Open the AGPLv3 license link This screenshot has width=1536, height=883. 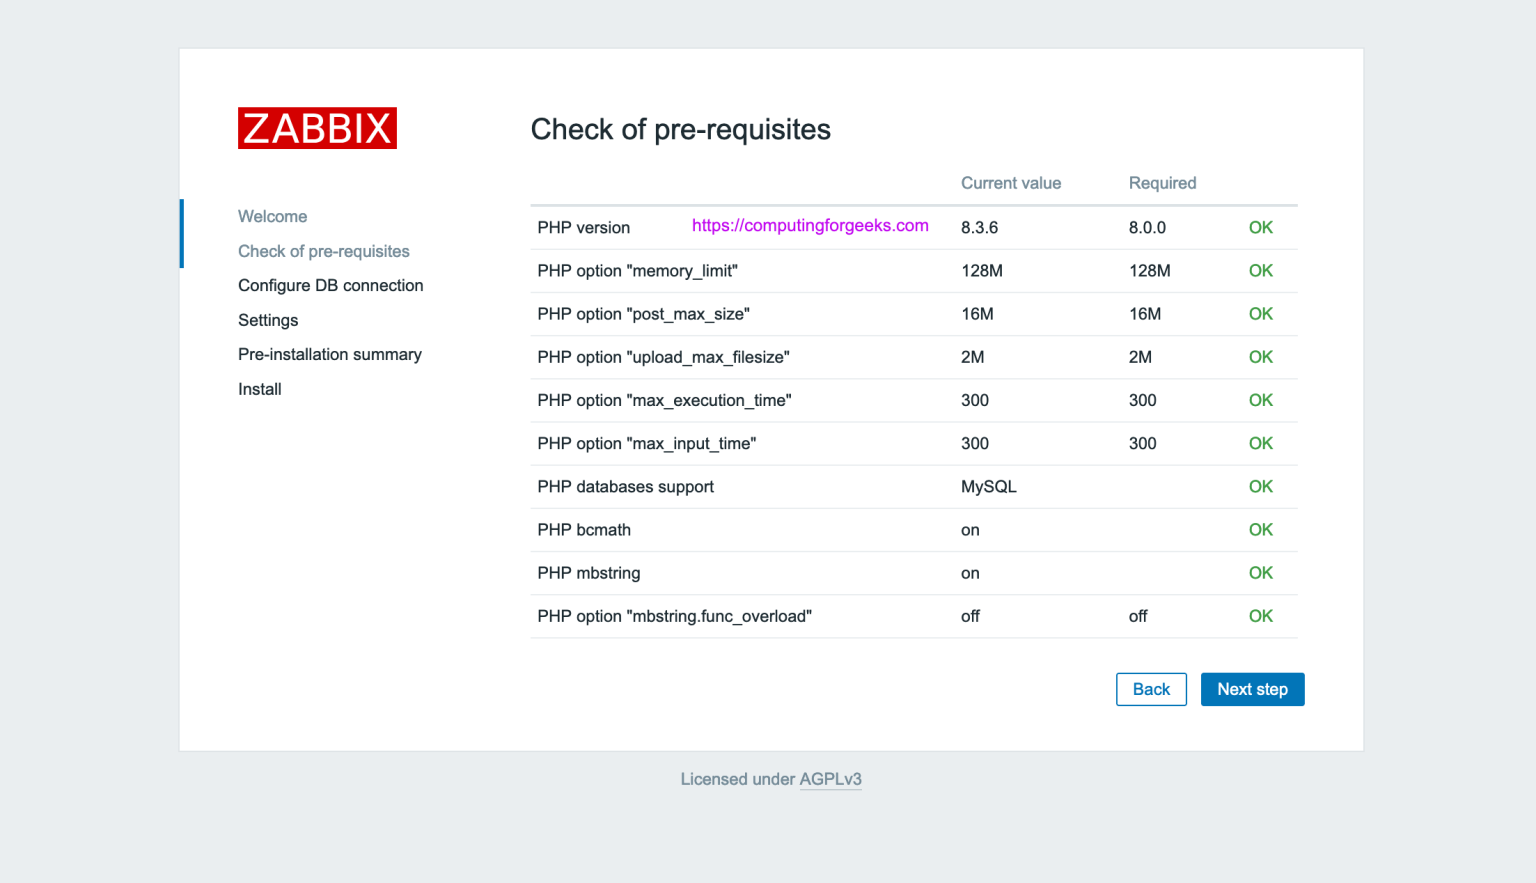[x=830, y=779]
